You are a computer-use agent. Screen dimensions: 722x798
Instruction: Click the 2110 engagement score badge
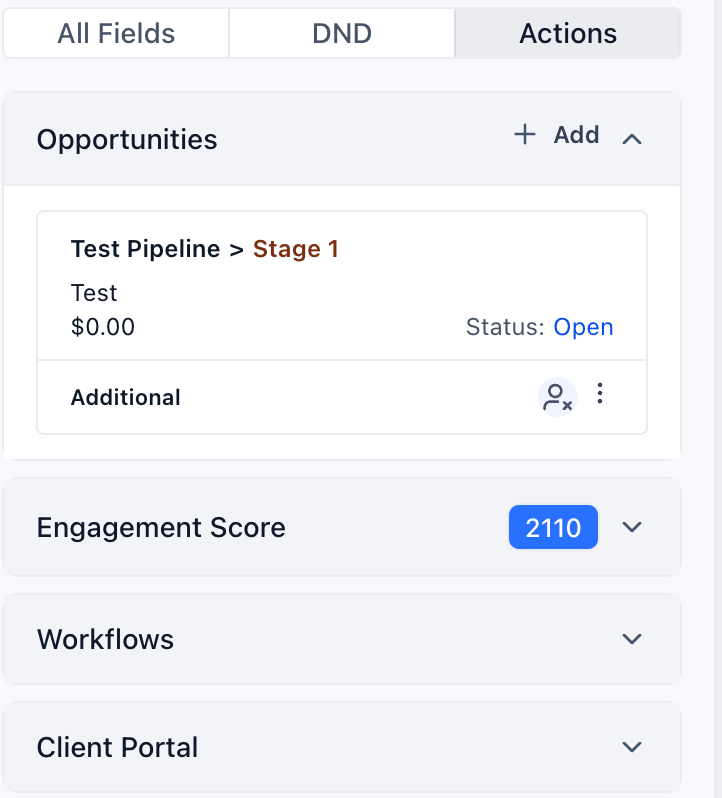553,527
